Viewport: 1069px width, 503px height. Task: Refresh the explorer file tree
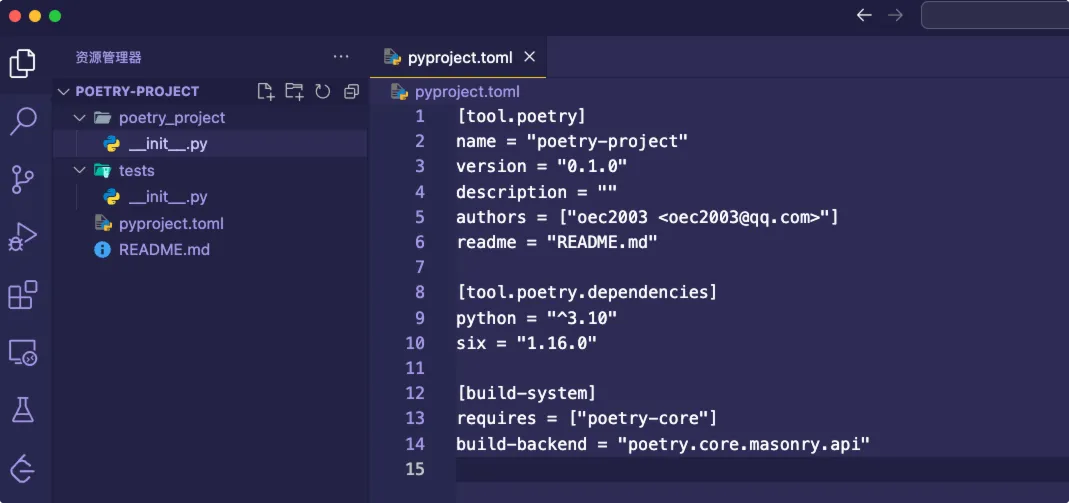tap(323, 91)
